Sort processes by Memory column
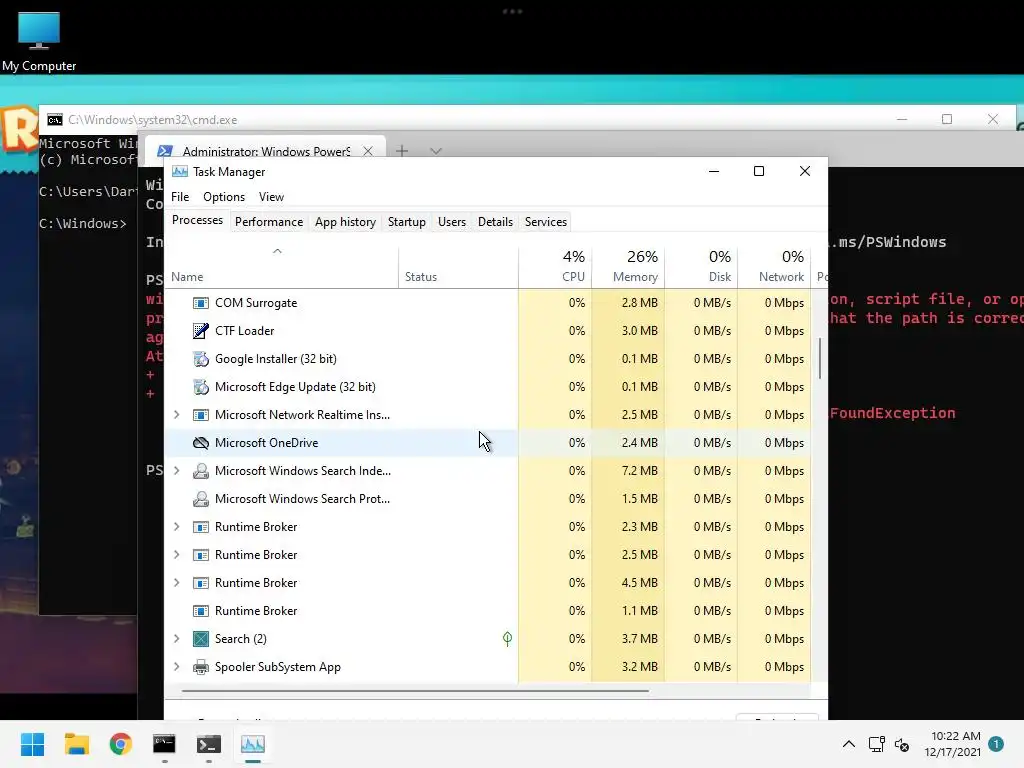Image resolution: width=1024 pixels, height=768 pixels. pyautogui.click(x=628, y=268)
